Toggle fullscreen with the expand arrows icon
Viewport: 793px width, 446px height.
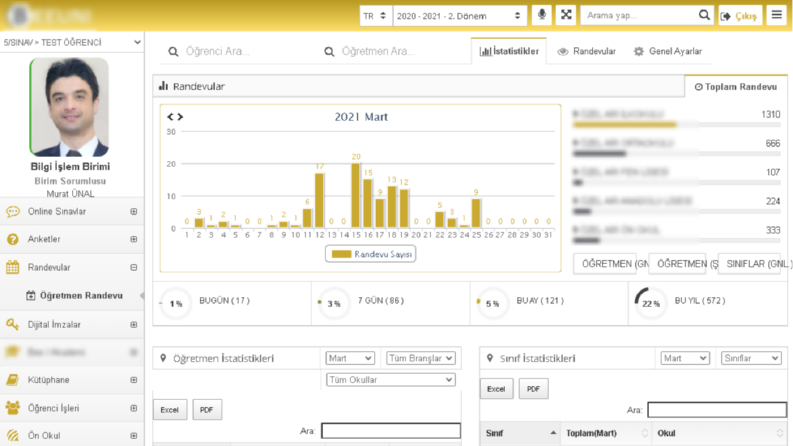click(x=566, y=15)
